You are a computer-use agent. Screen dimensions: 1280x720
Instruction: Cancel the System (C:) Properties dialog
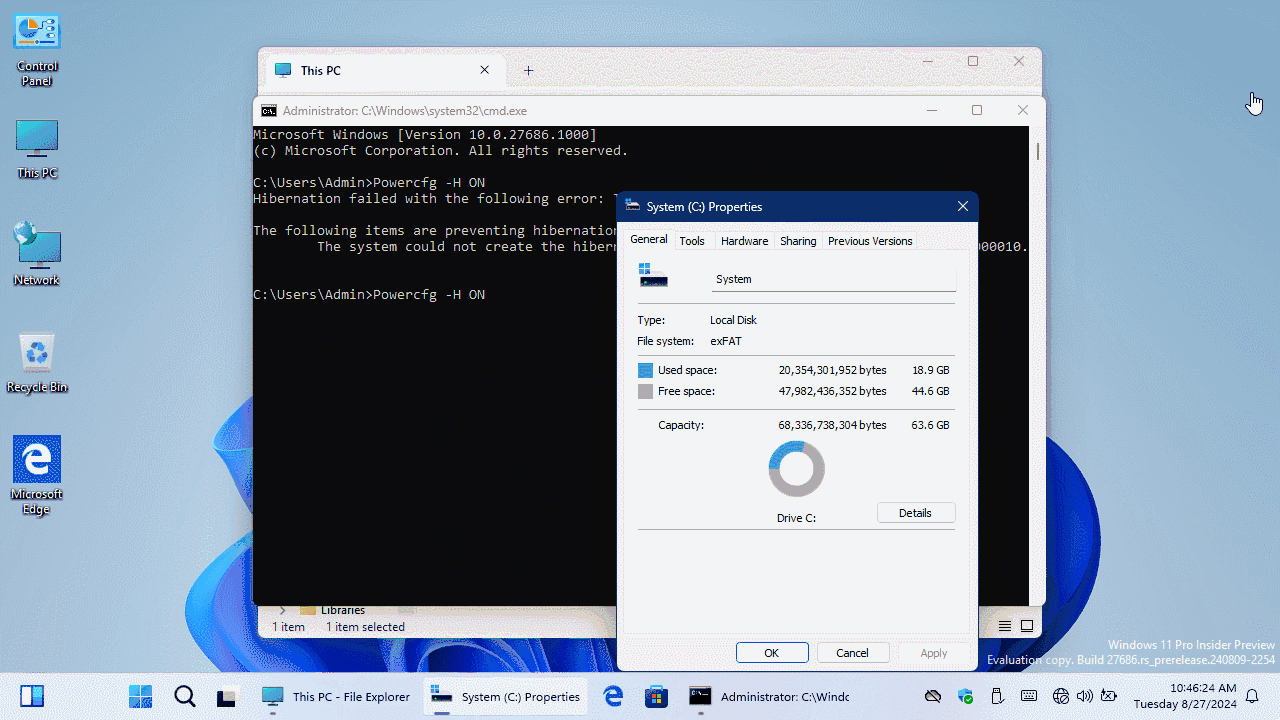[853, 653]
